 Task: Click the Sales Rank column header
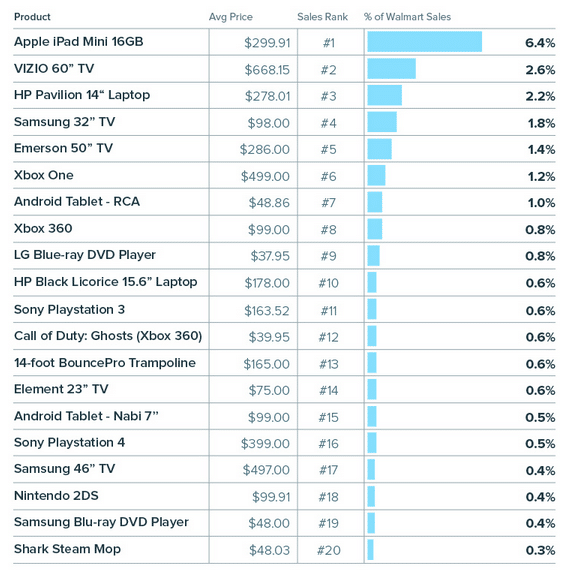(322, 17)
